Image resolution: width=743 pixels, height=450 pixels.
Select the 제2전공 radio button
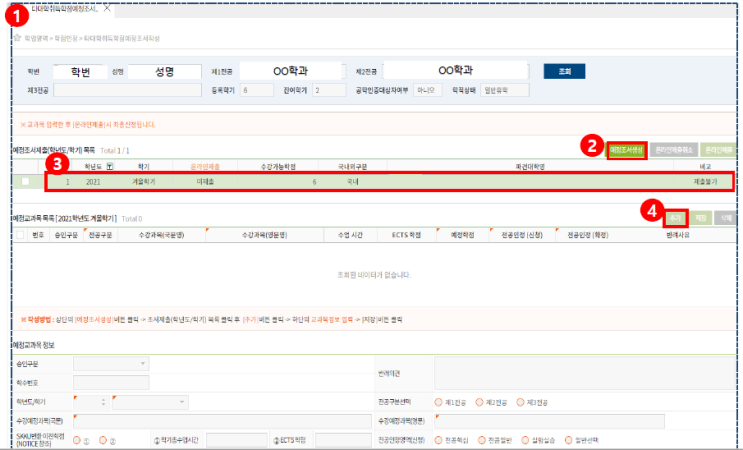click(x=479, y=402)
